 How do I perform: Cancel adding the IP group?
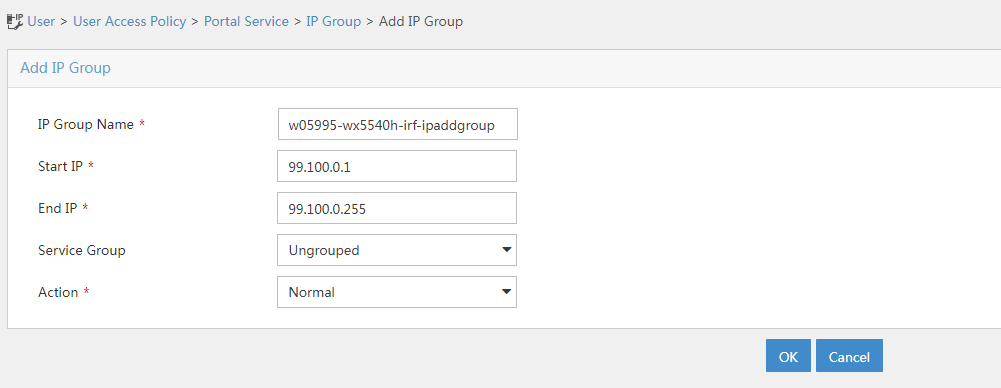(849, 356)
